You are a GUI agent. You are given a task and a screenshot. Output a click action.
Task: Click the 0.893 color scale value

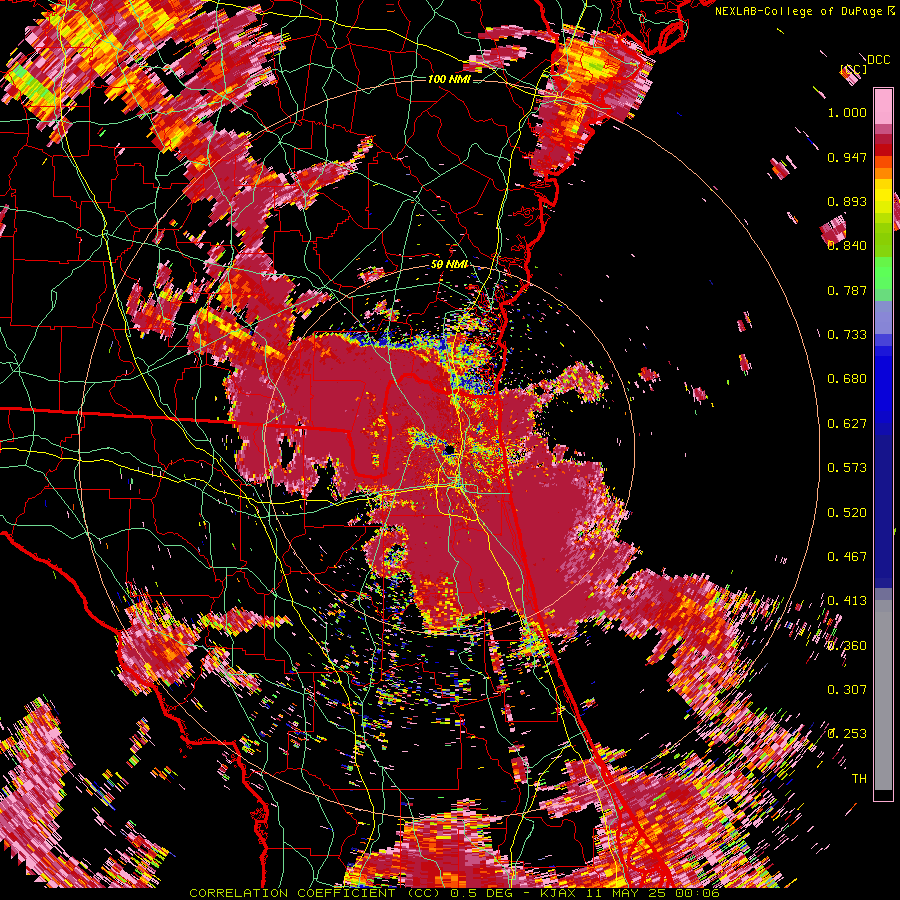pyautogui.click(x=847, y=201)
